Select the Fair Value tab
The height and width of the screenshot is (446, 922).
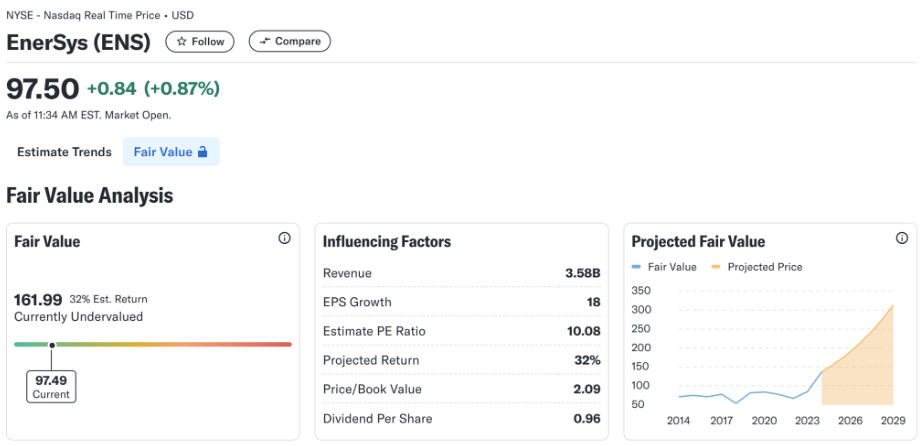point(171,152)
